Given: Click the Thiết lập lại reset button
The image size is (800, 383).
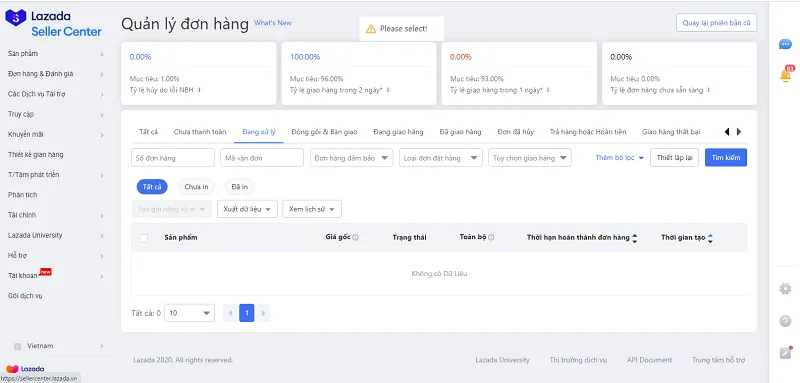Looking at the screenshot, I should (674, 158).
